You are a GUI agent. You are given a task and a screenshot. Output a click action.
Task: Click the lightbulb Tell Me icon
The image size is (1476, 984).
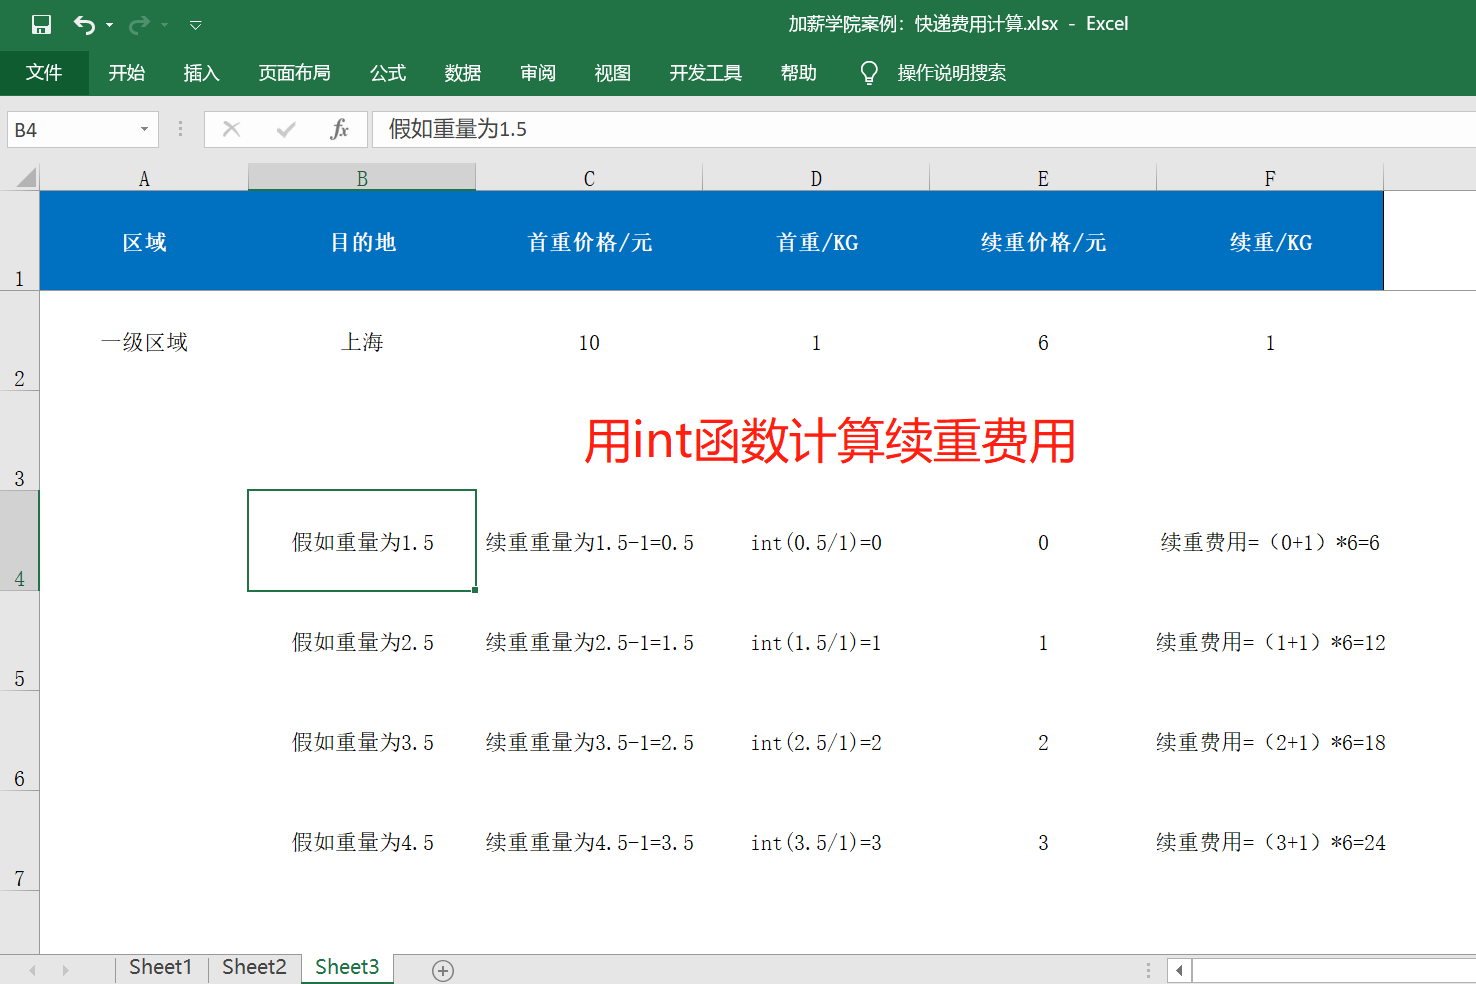click(869, 73)
